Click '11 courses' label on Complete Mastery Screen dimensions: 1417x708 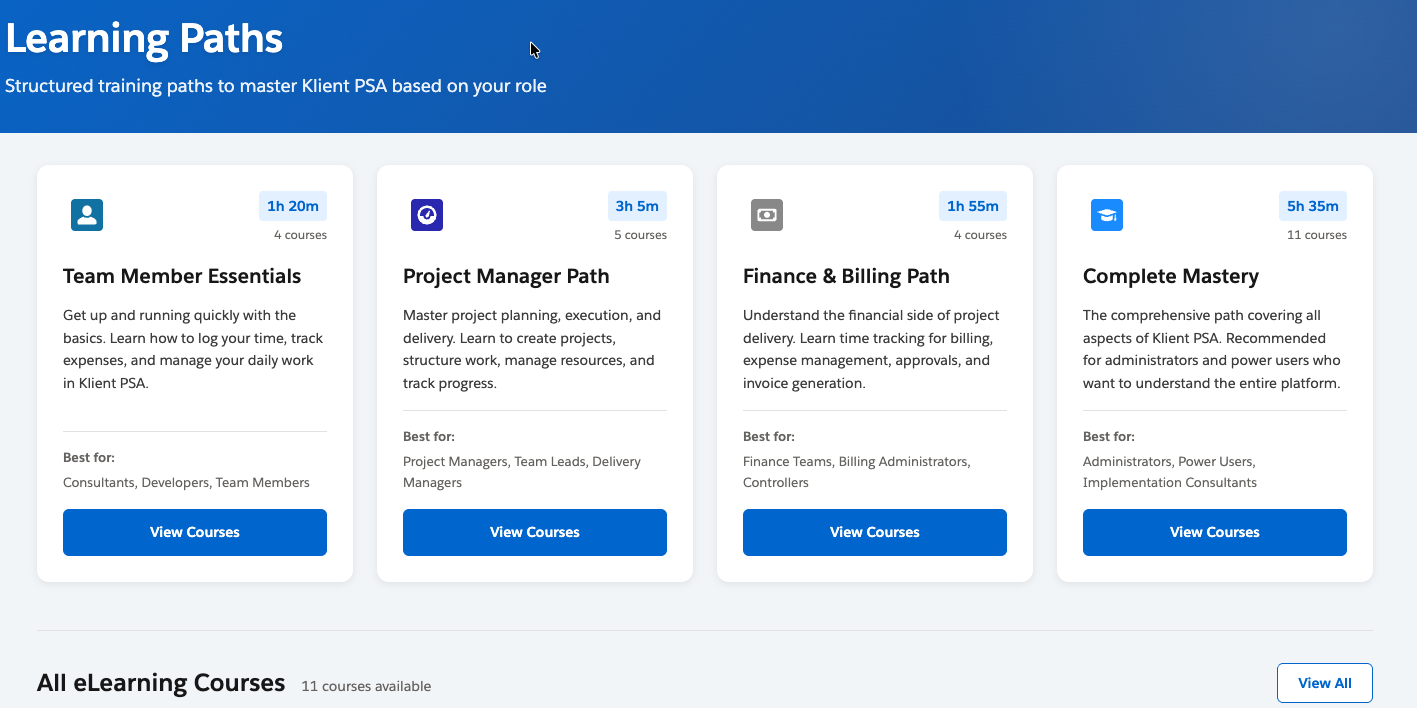1317,235
